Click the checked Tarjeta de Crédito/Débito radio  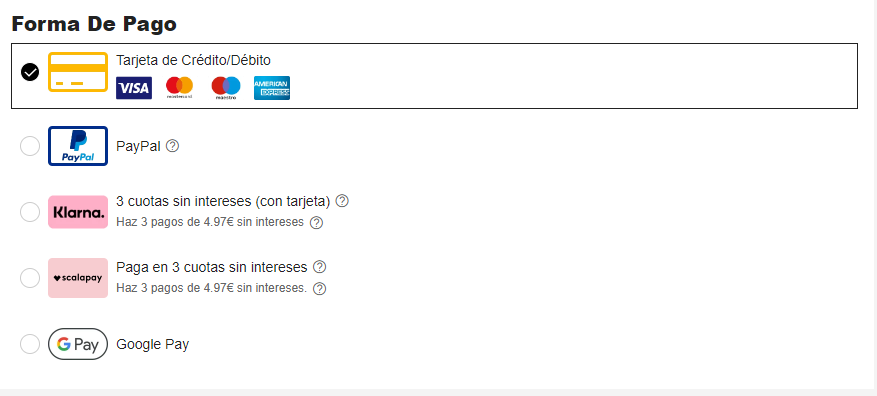pos(30,72)
